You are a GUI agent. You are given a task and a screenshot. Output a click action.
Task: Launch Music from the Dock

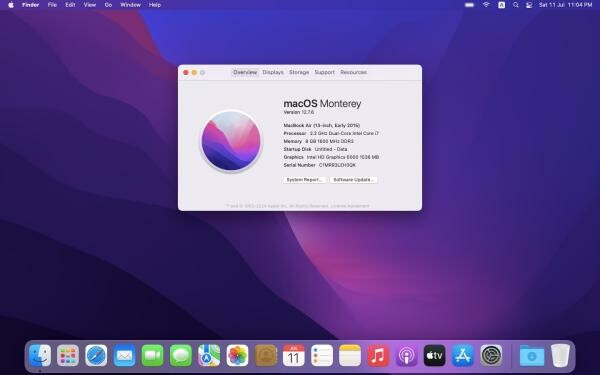pos(378,355)
